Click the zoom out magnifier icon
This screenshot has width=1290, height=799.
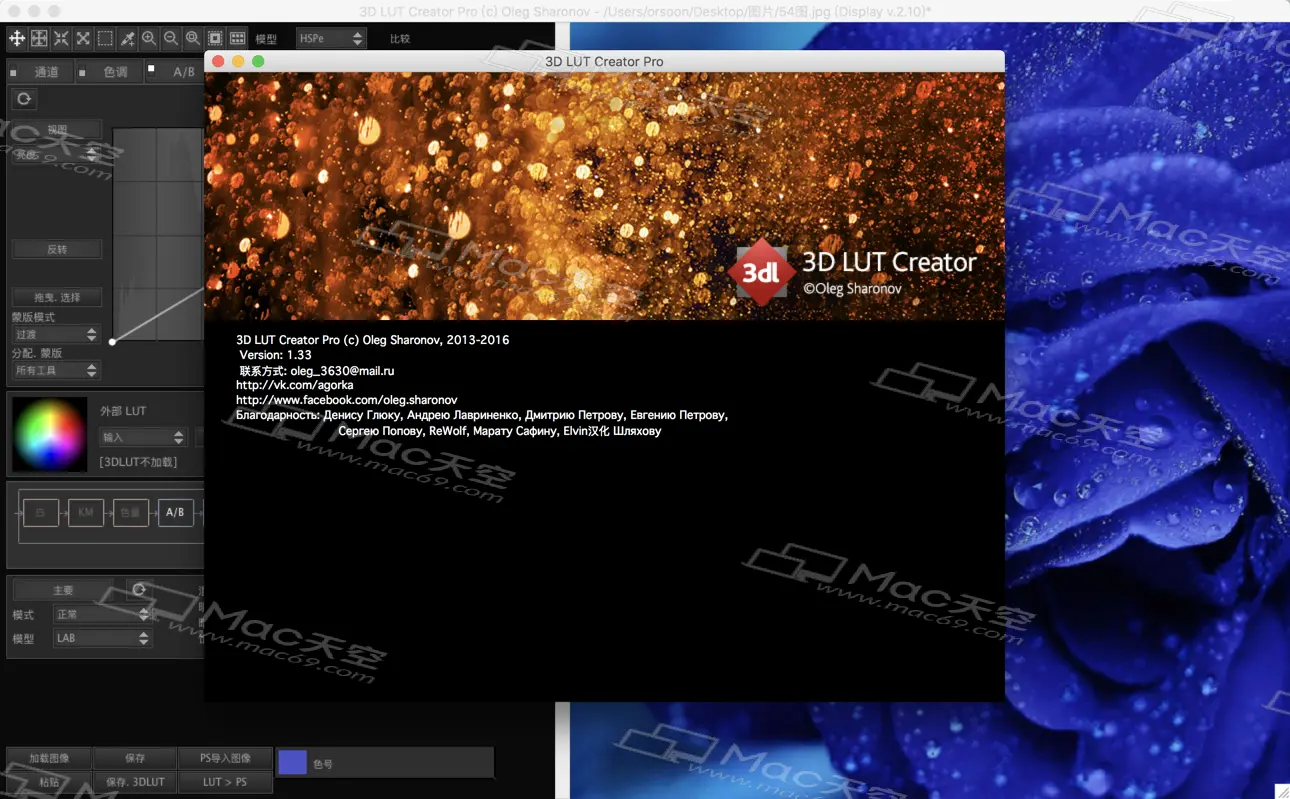(171, 38)
